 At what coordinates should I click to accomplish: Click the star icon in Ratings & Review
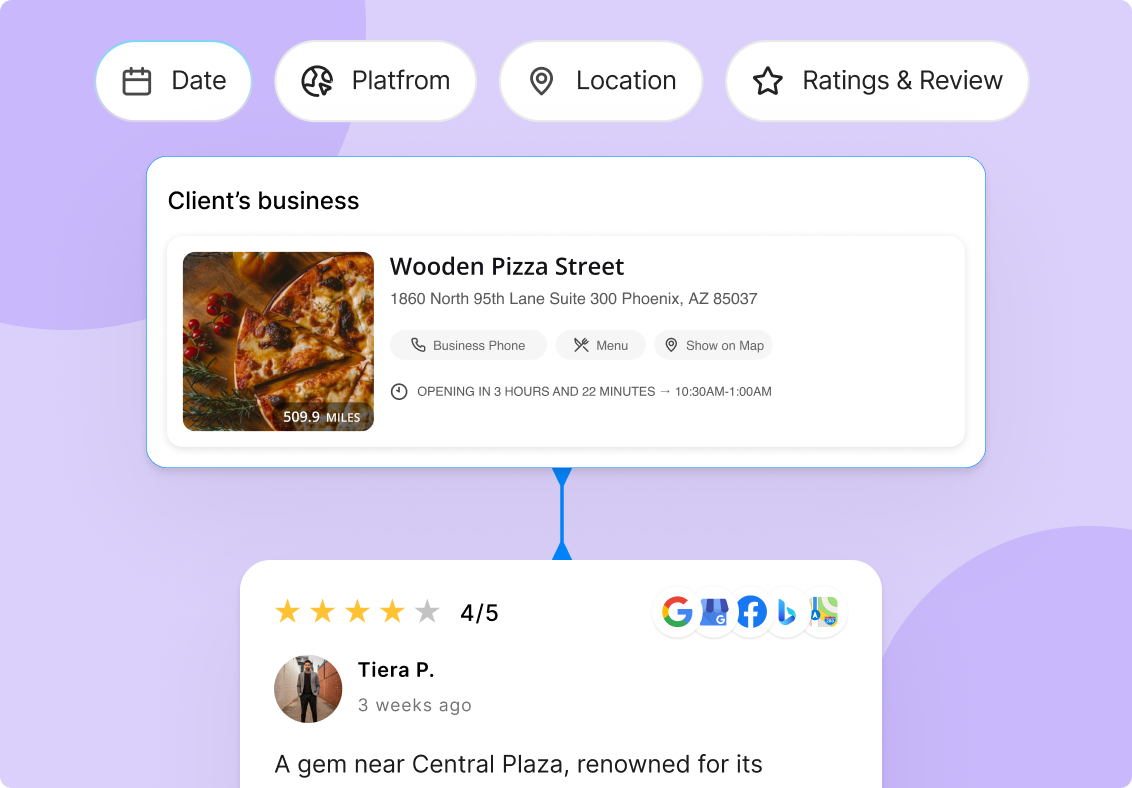[x=767, y=81]
